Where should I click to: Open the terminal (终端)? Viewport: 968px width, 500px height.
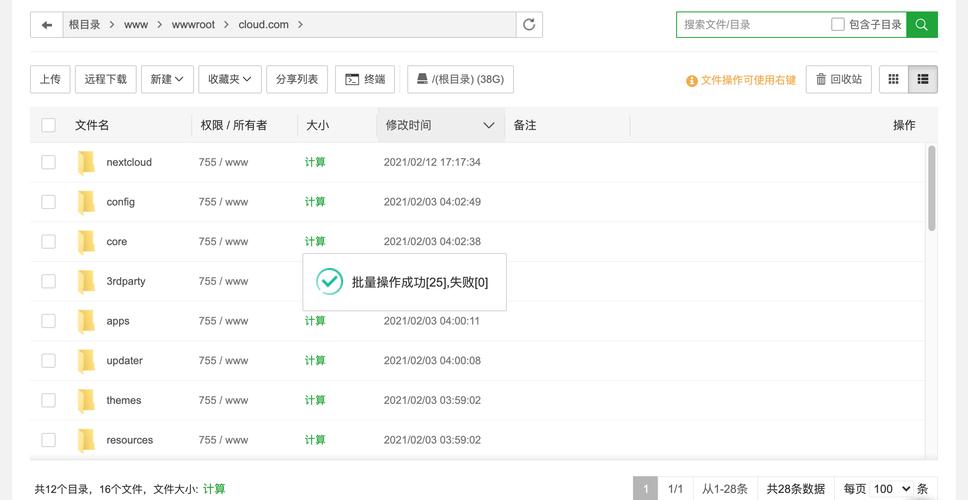coord(365,79)
